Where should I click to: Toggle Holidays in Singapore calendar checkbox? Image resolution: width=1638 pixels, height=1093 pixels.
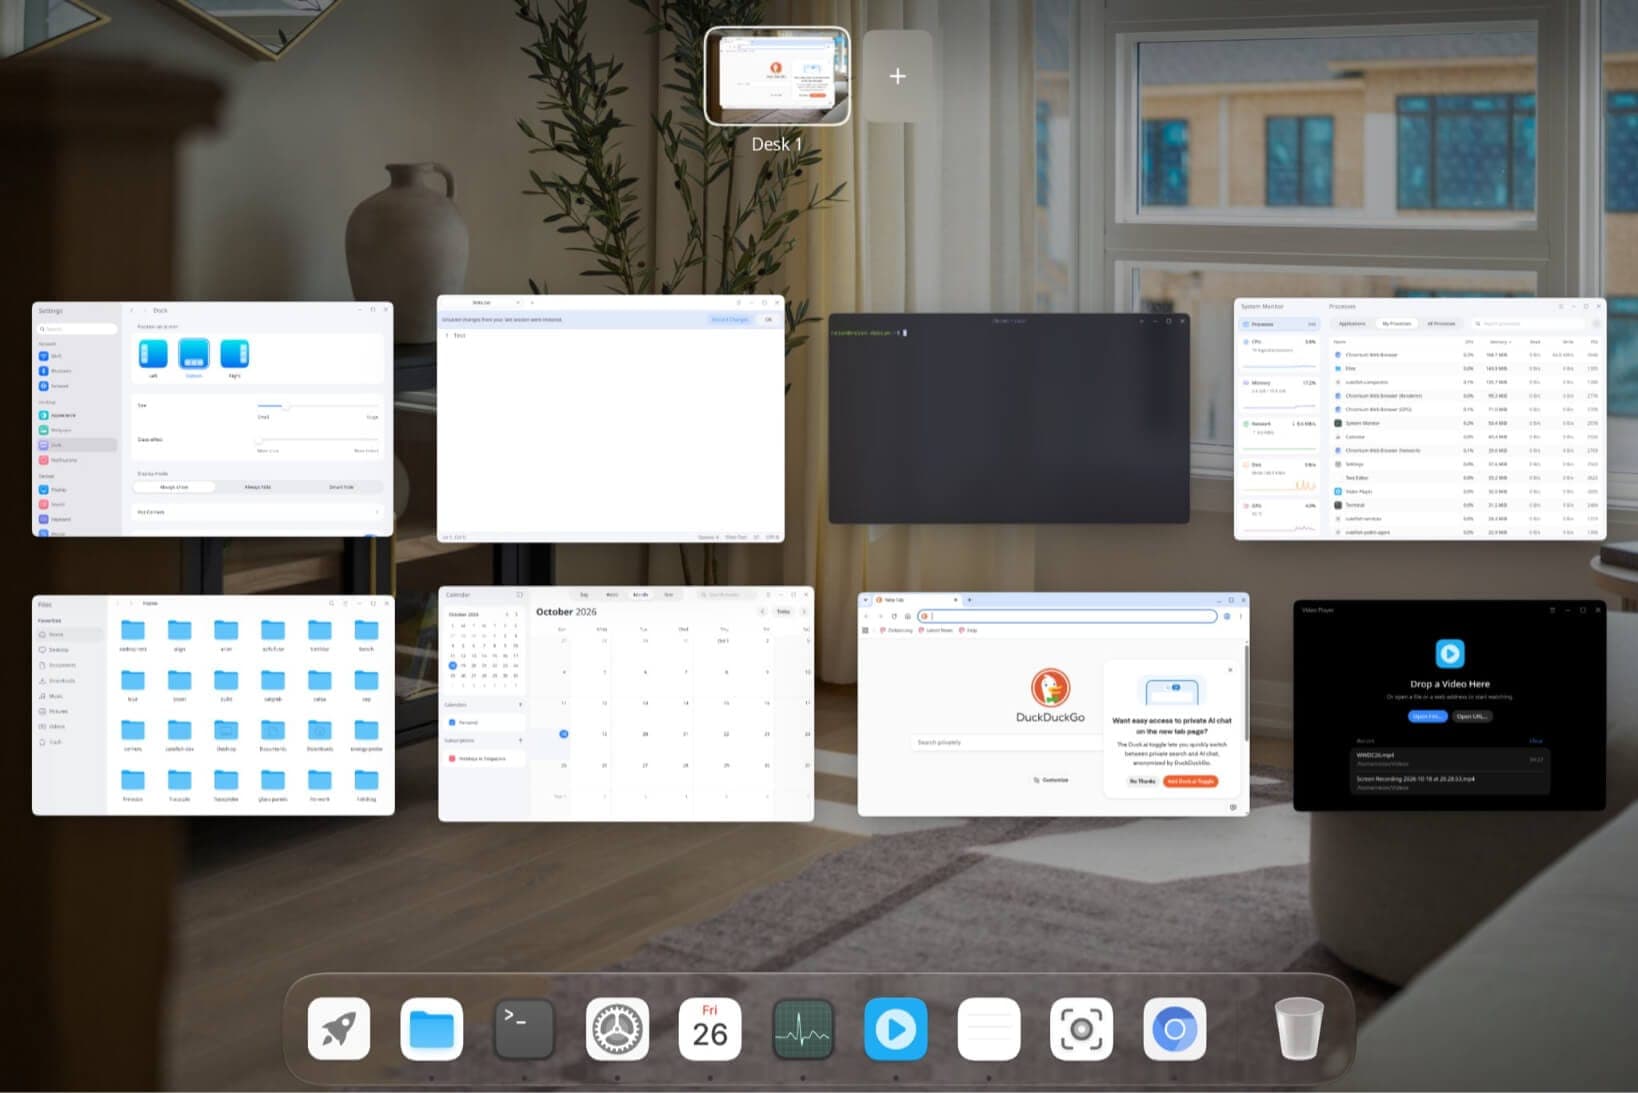(452, 759)
